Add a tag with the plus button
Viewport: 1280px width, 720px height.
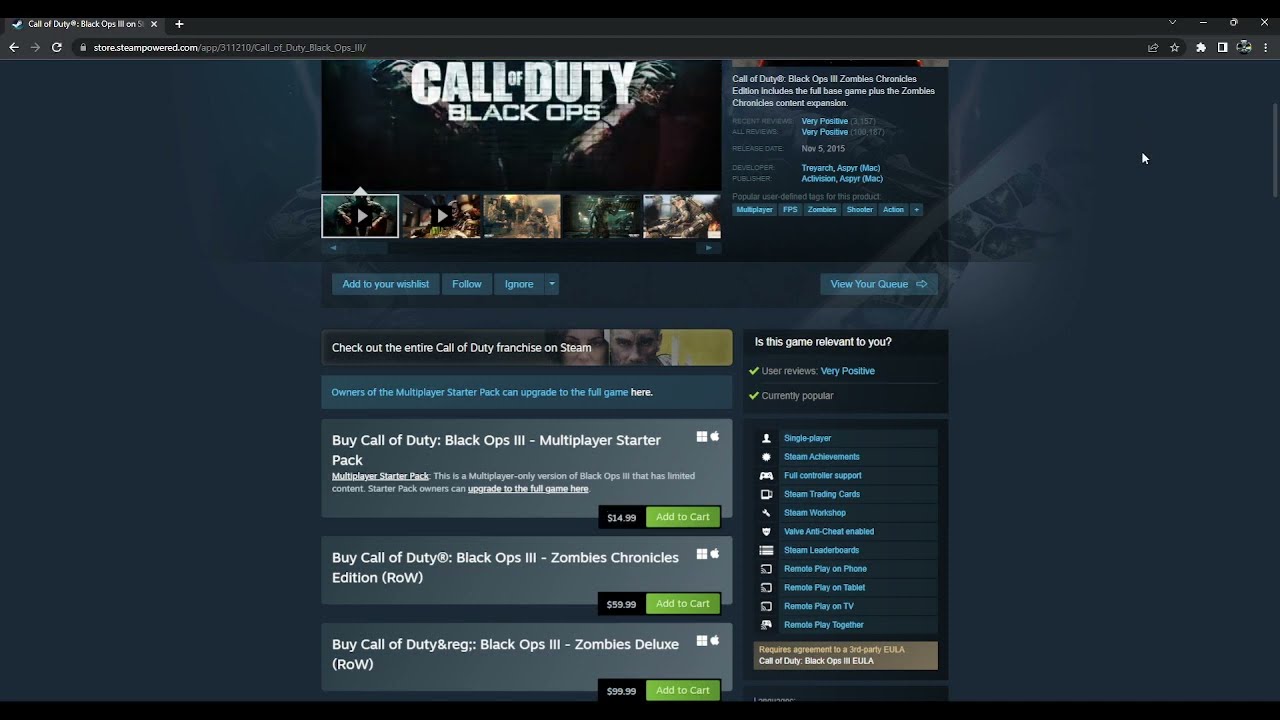(x=916, y=210)
